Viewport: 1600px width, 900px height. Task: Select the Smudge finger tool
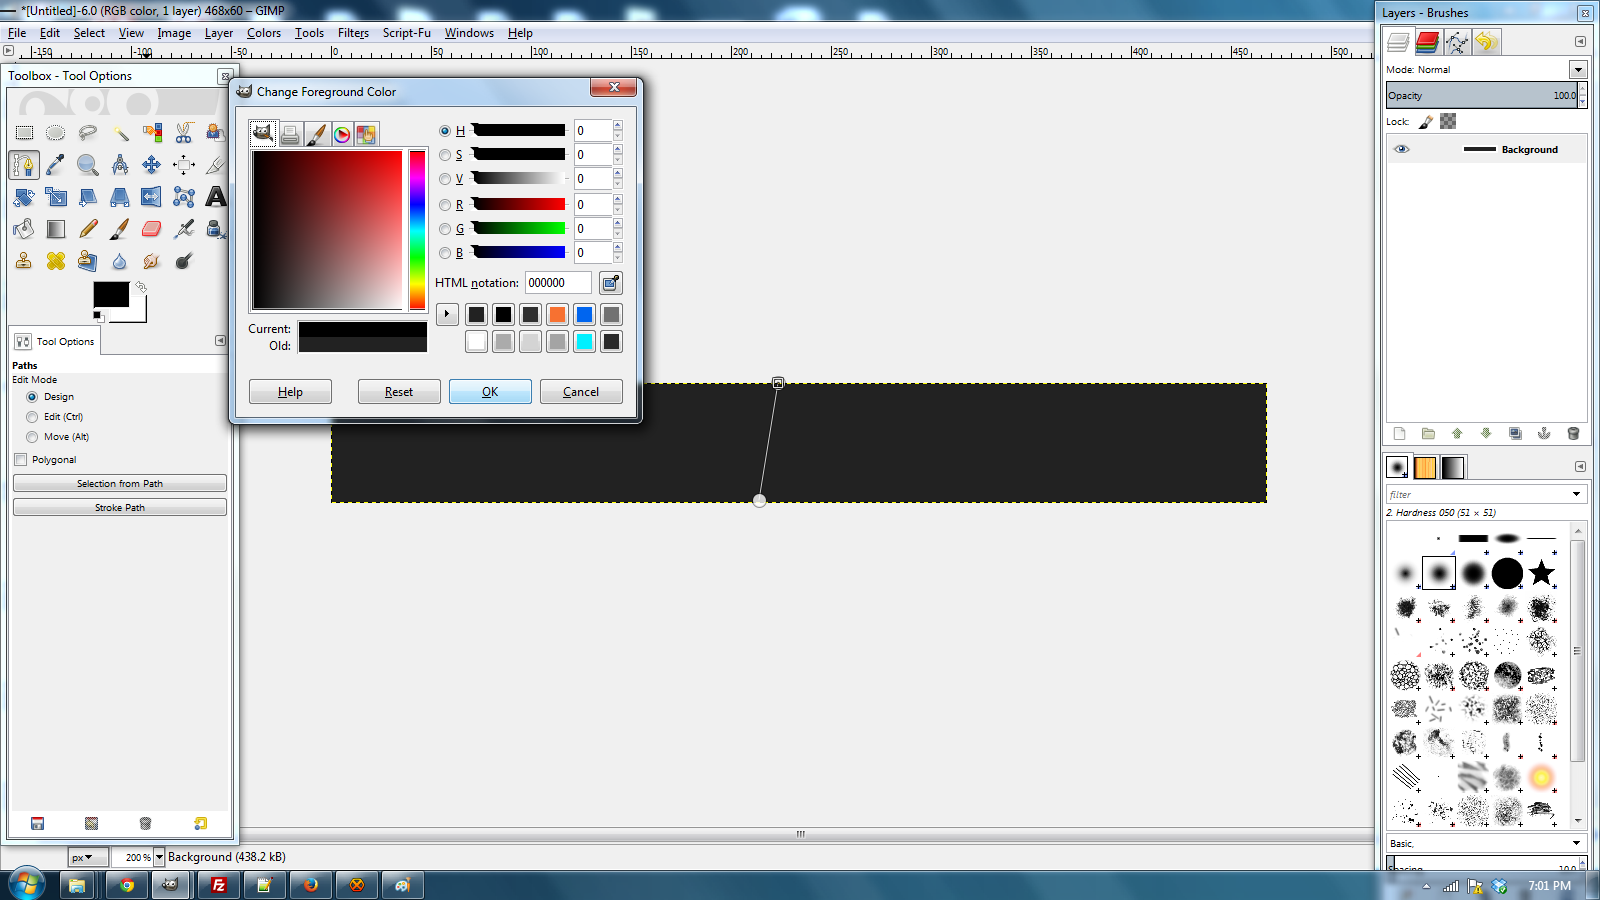pyautogui.click(x=152, y=261)
